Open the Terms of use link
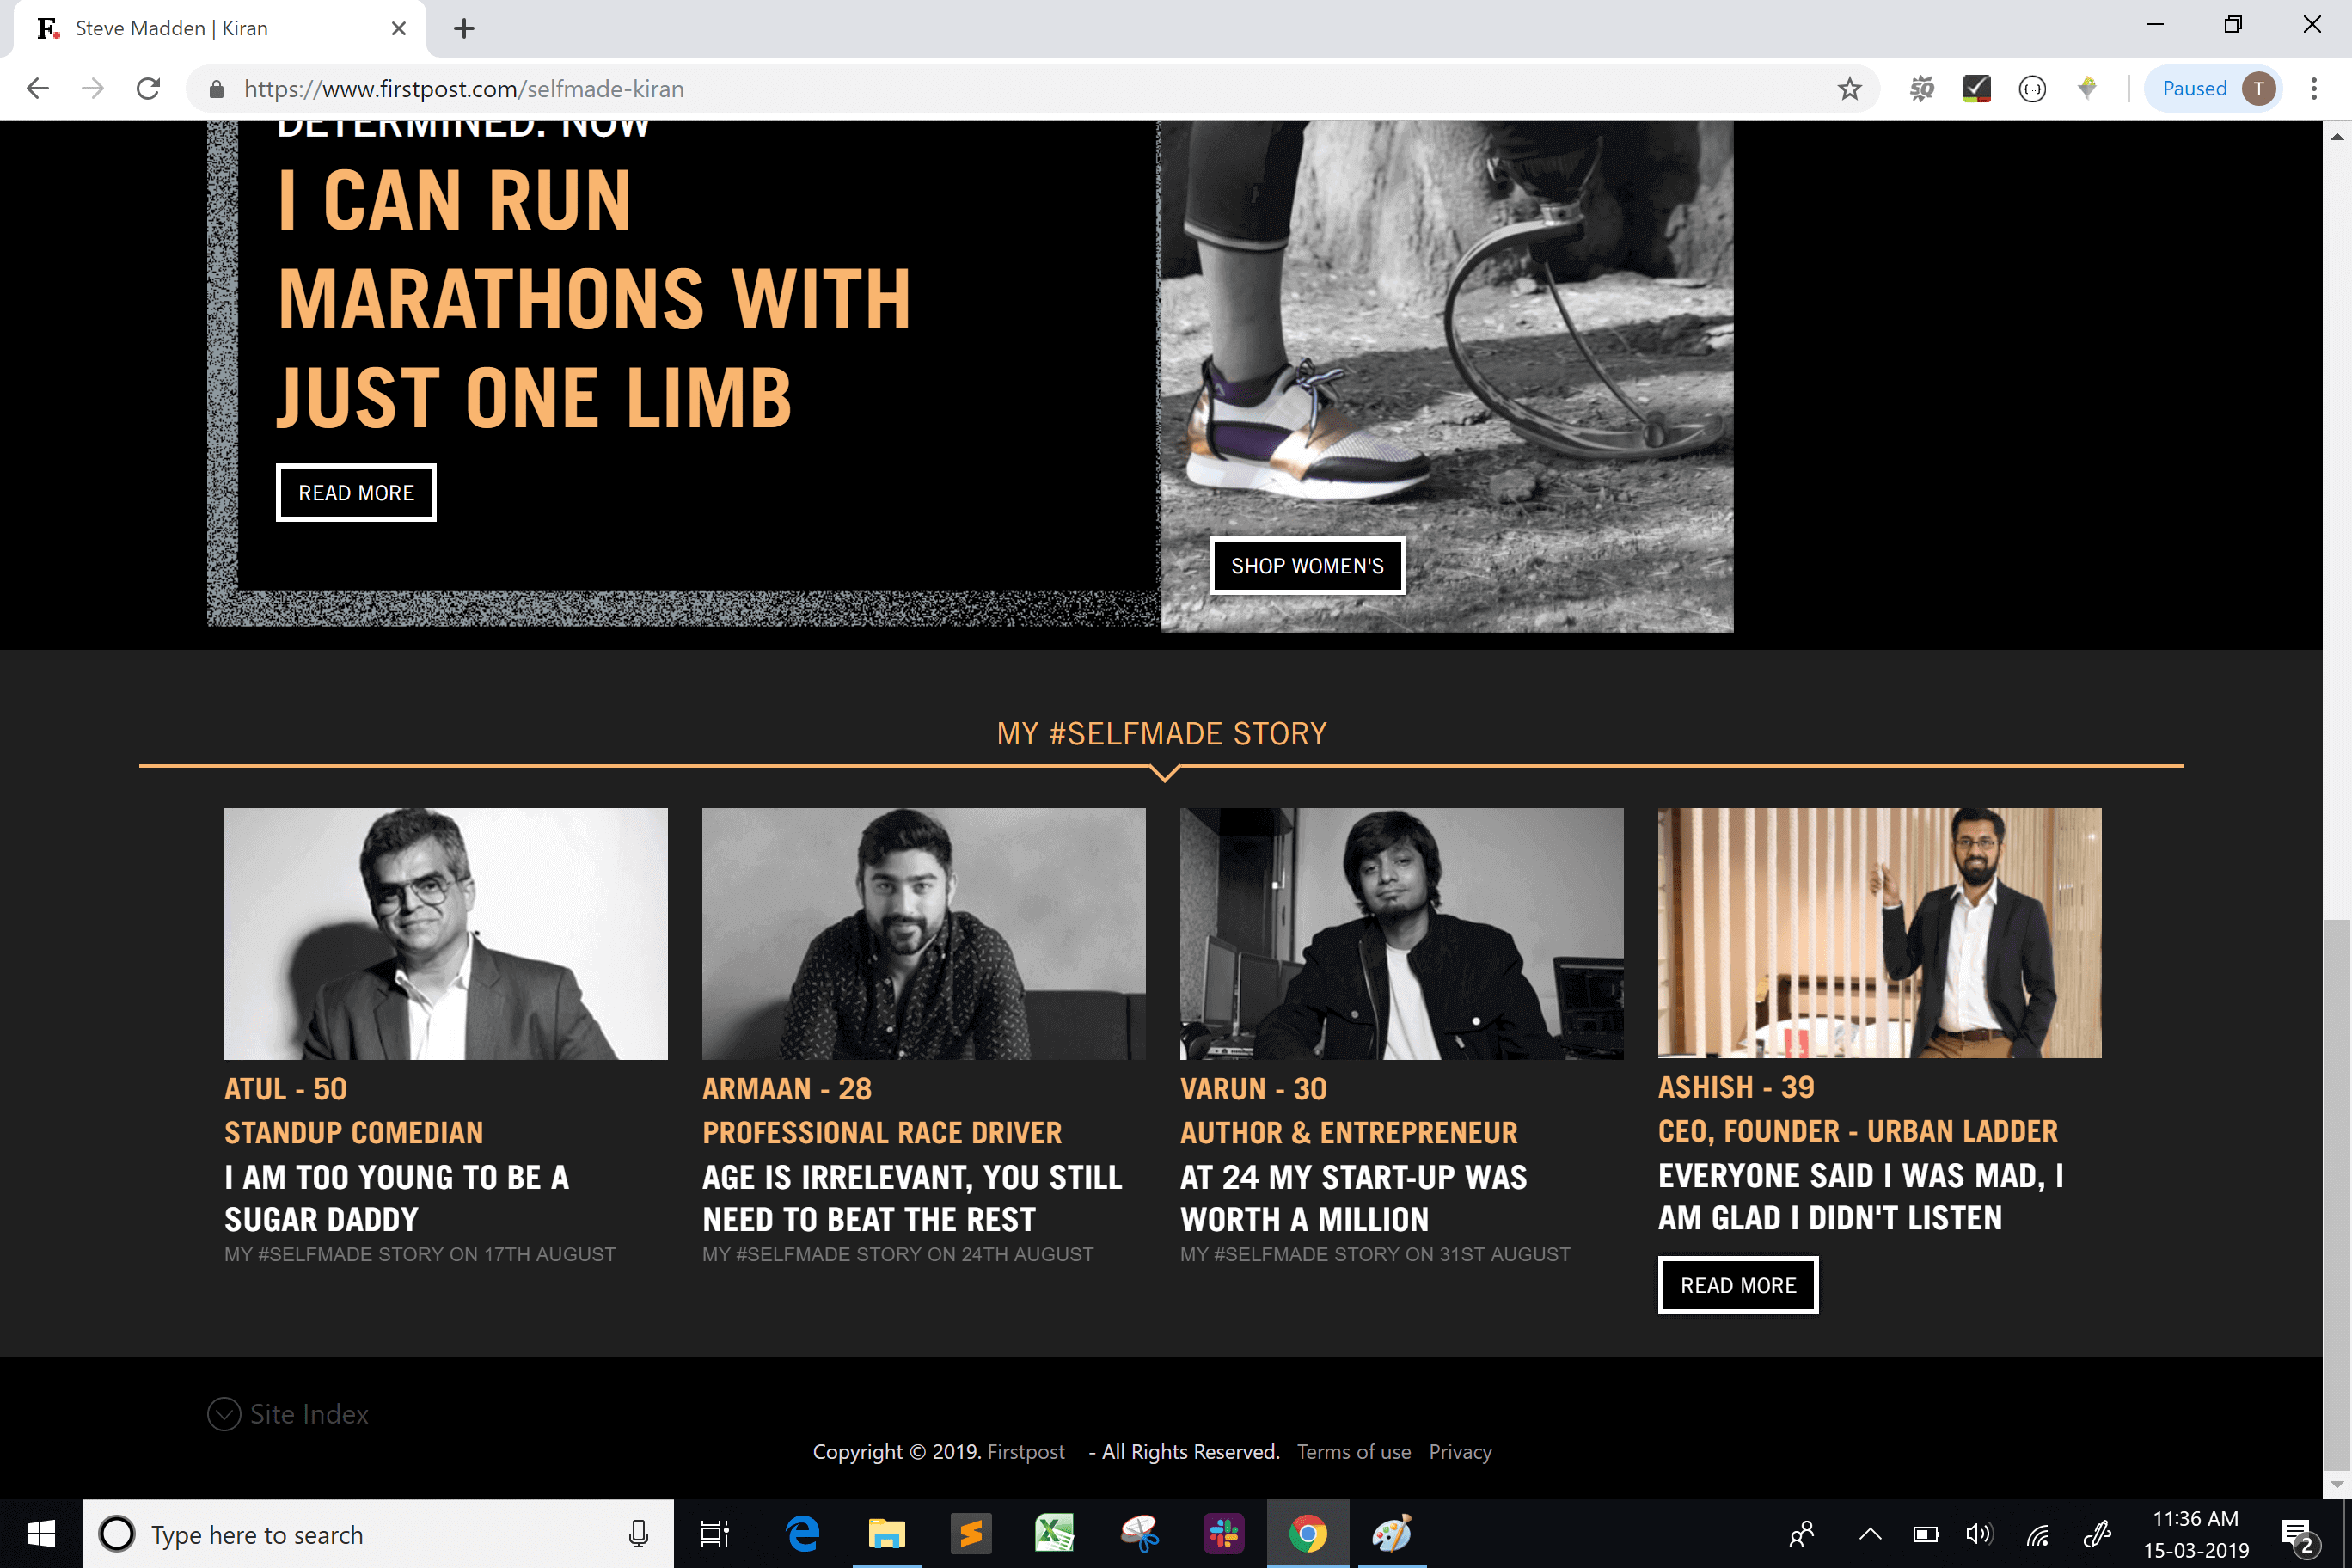Viewport: 2352px width, 1568px height. [1354, 1452]
